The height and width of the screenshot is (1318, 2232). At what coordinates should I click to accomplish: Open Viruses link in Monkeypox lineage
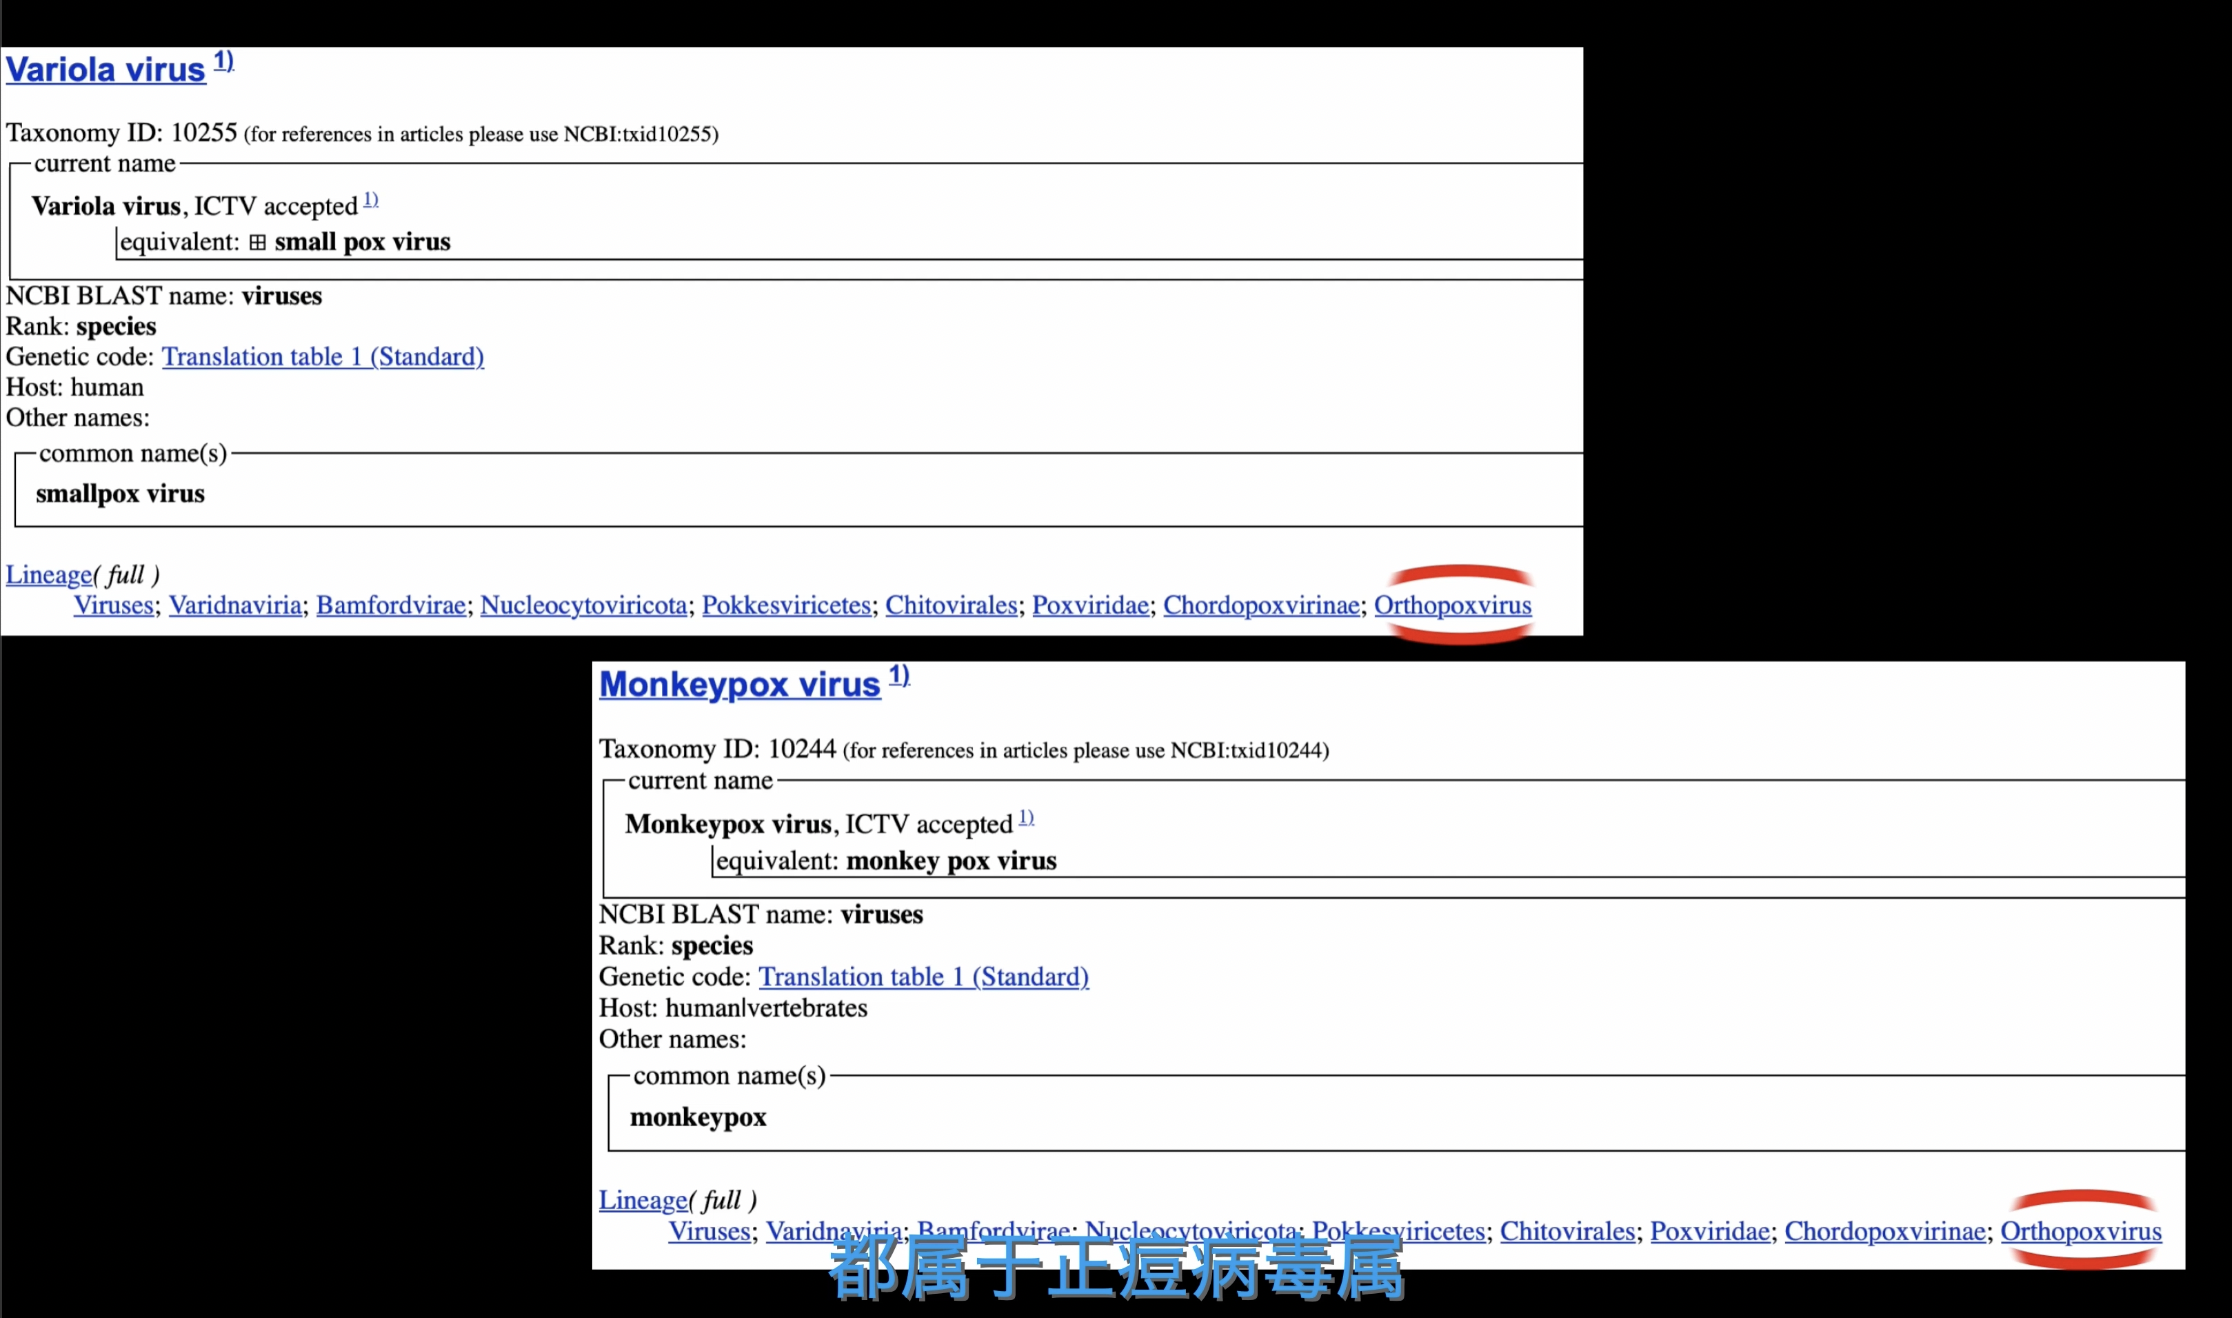(709, 1231)
